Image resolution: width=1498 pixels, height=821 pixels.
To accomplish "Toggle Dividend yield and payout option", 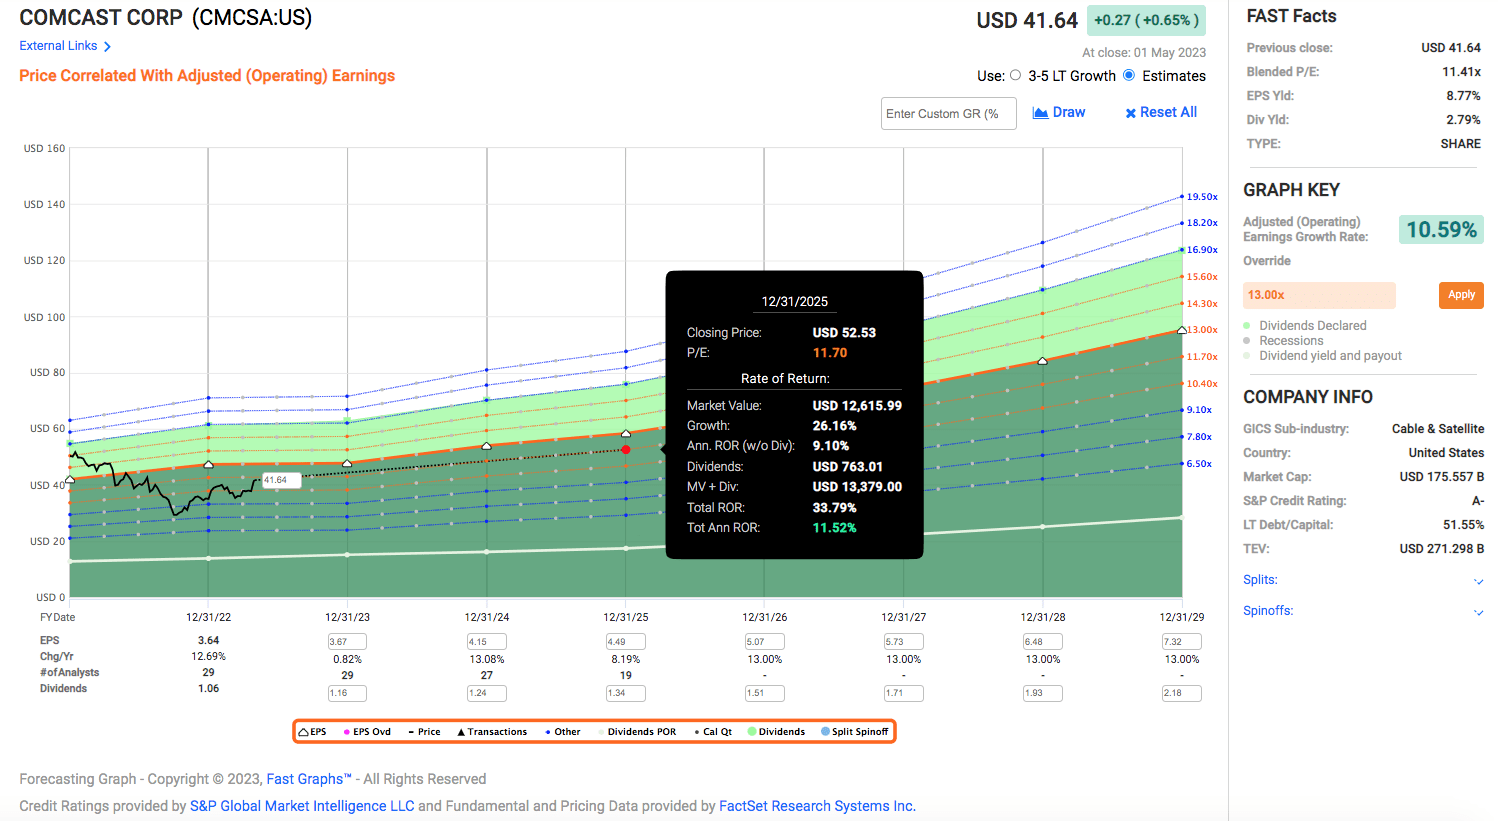I will pos(1322,356).
